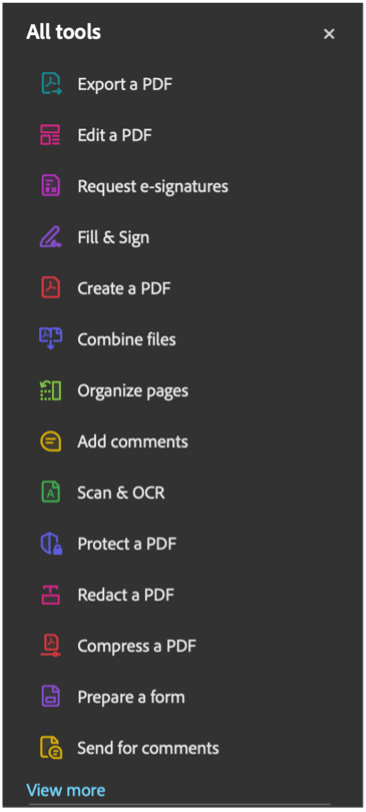Close the All tools panel
Screen dimensions: 366x812
[329, 34]
